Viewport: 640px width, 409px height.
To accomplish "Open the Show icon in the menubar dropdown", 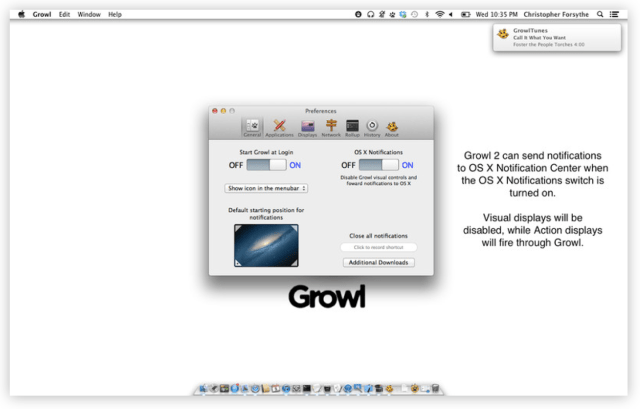I will (x=266, y=188).
